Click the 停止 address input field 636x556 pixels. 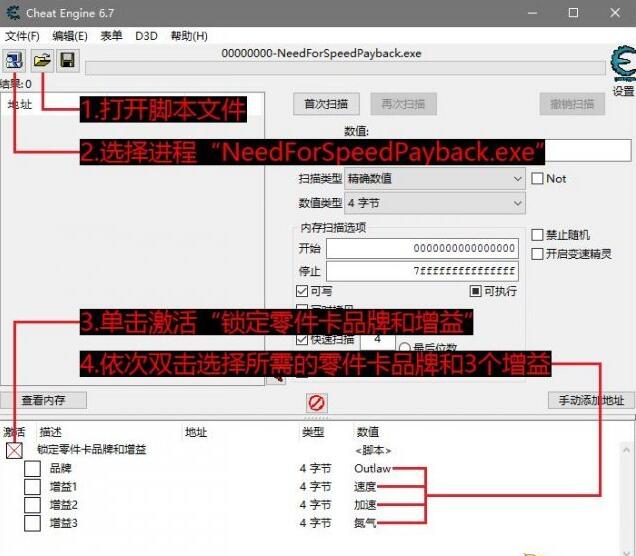point(422,271)
